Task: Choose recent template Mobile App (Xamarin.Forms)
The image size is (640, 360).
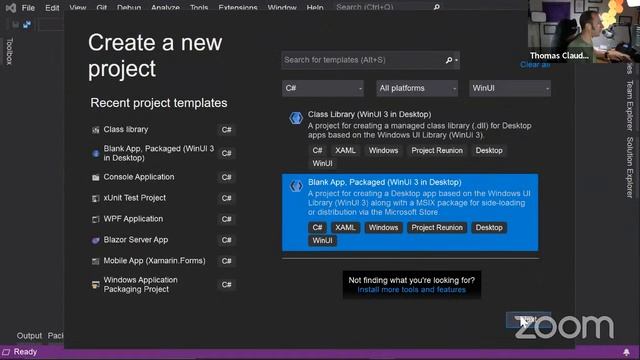Action: coord(162,261)
